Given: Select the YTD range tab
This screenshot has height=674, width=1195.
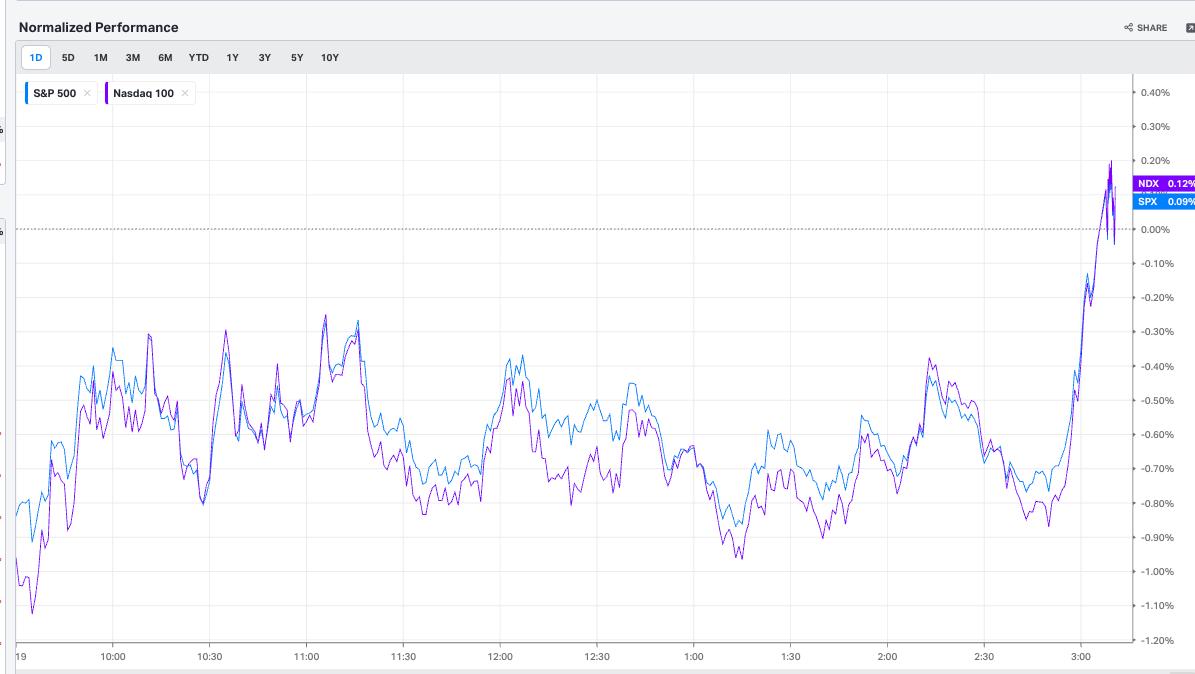Looking at the screenshot, I should tap(199, 58).
